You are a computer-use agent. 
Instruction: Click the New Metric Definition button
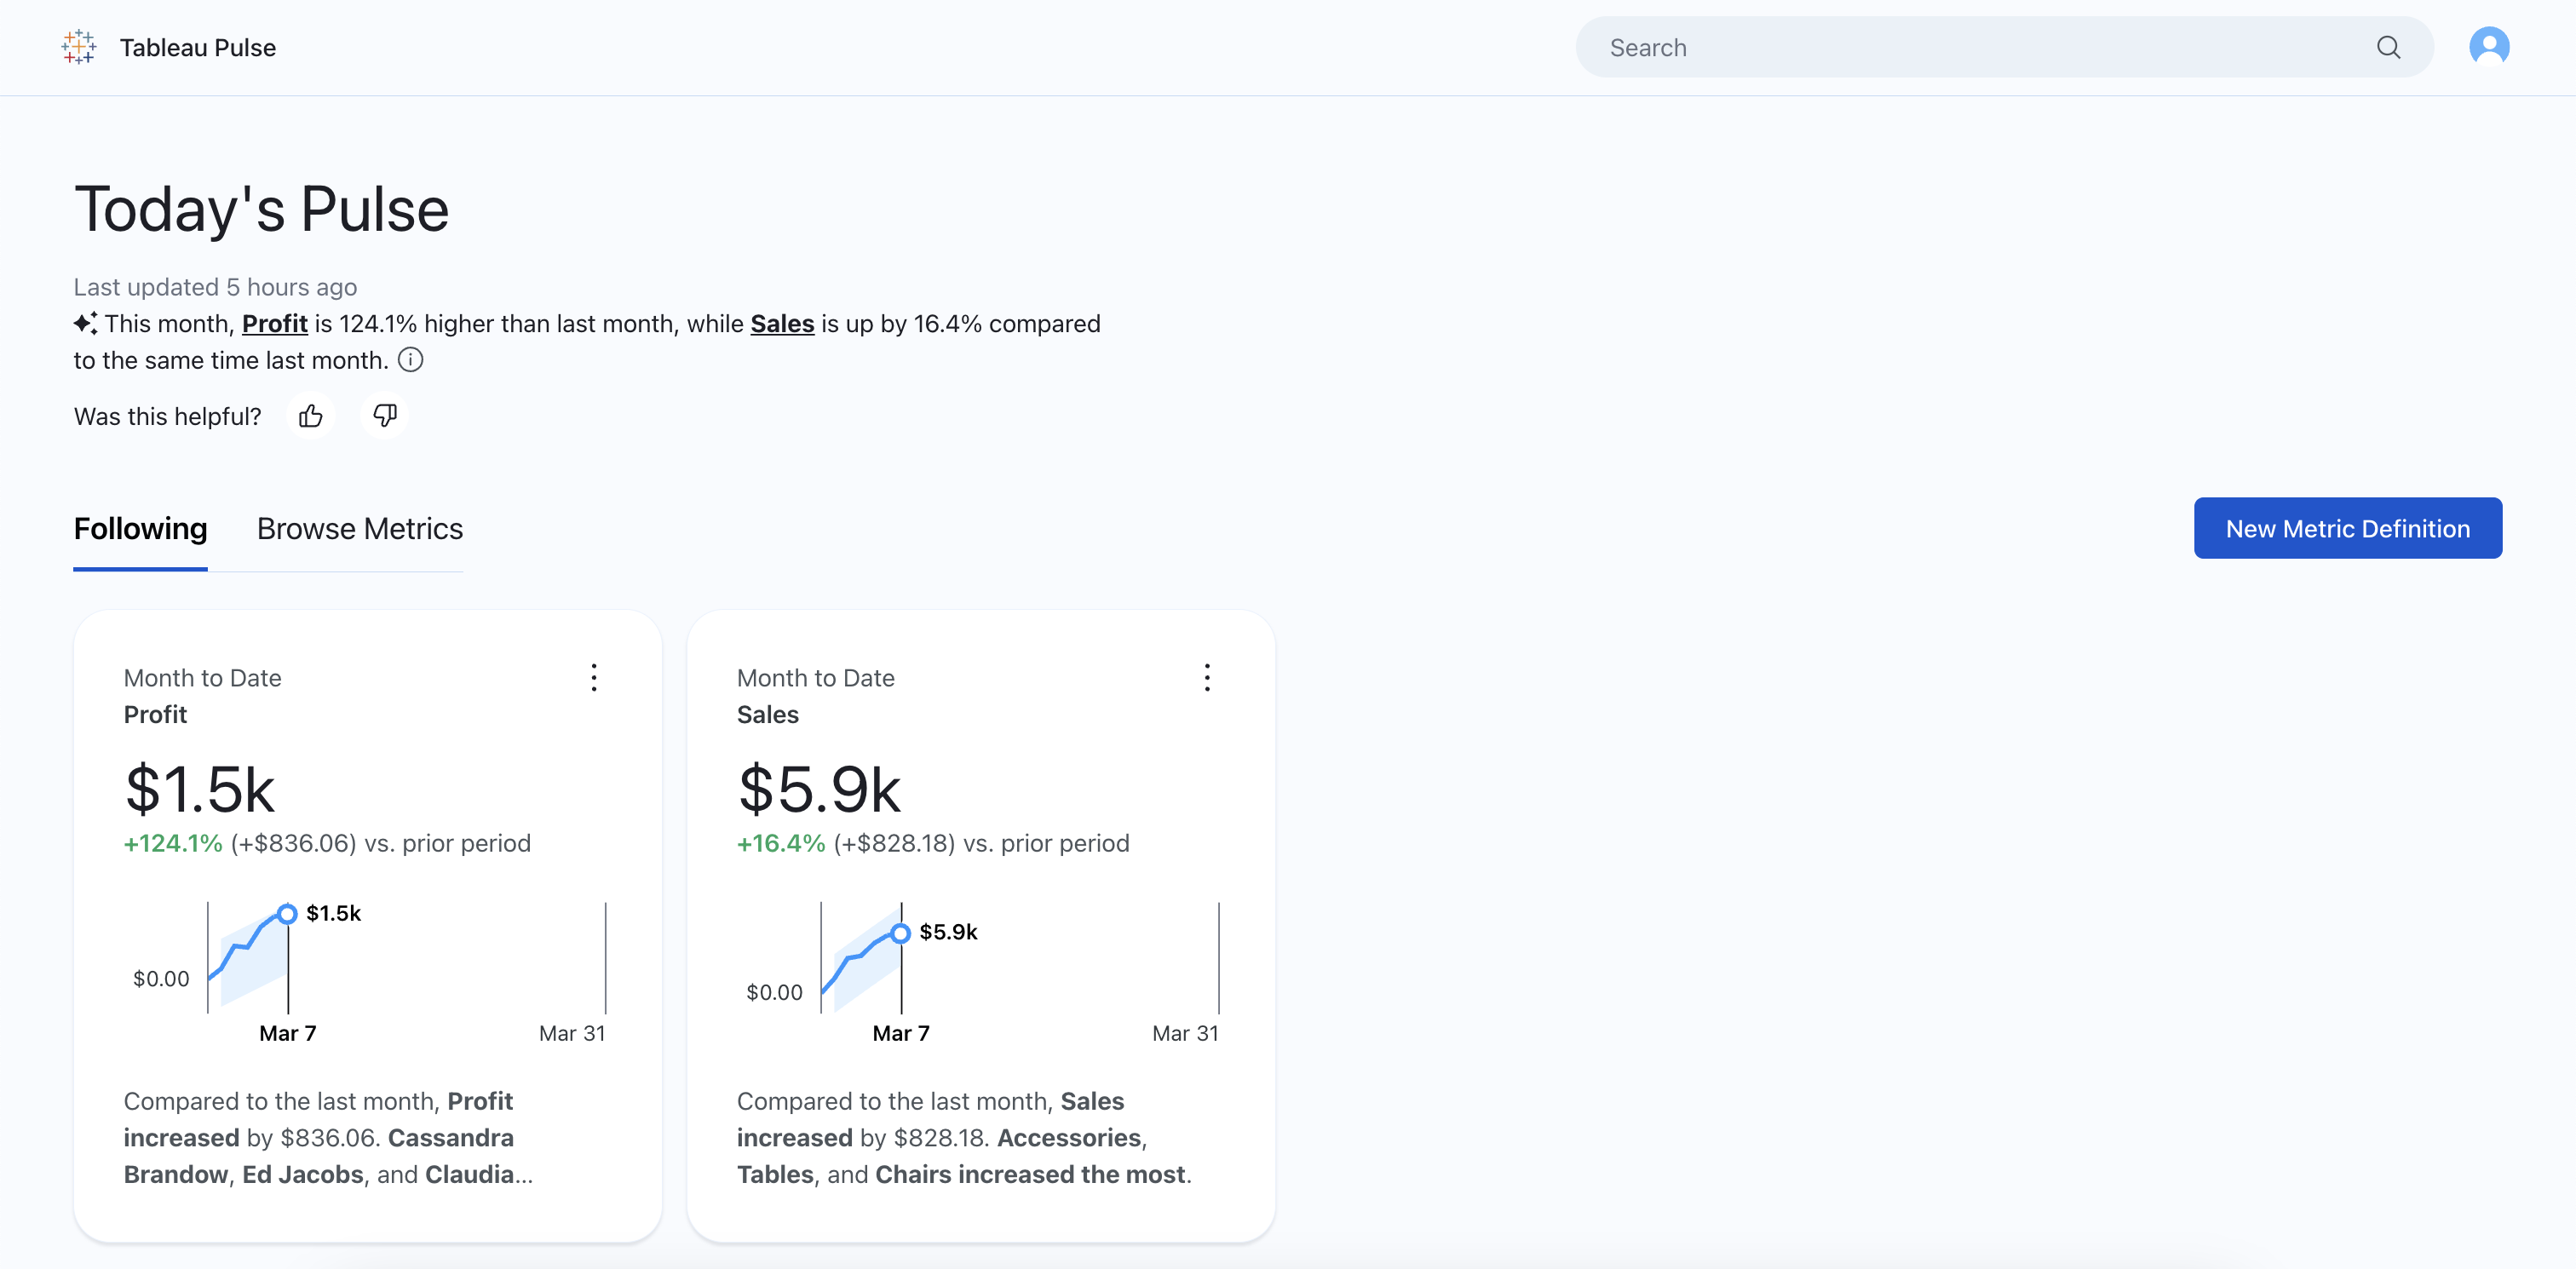click(2347, 529)
